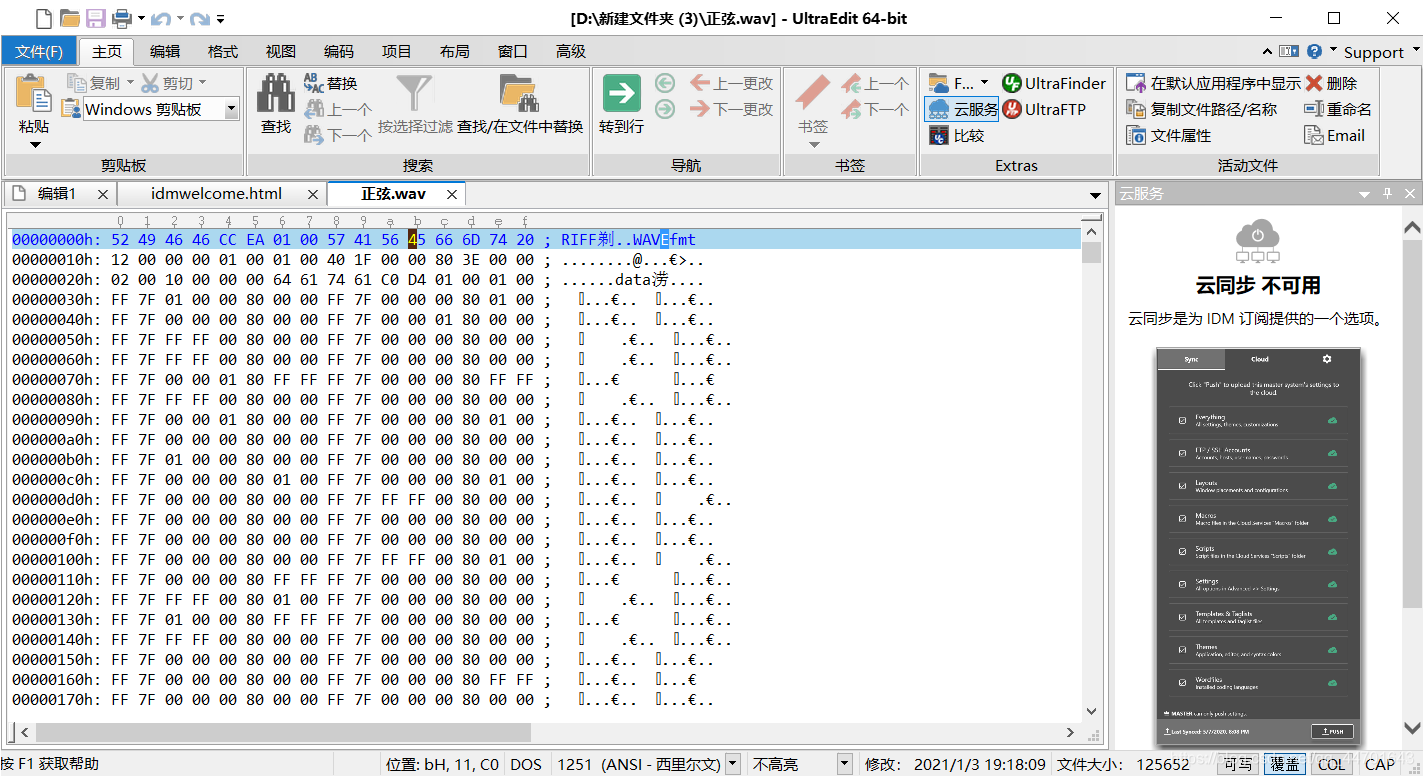Click Find/Replace in Files folder icon
The height and width of the screenshot is (777, 1424).
[519, 93]
